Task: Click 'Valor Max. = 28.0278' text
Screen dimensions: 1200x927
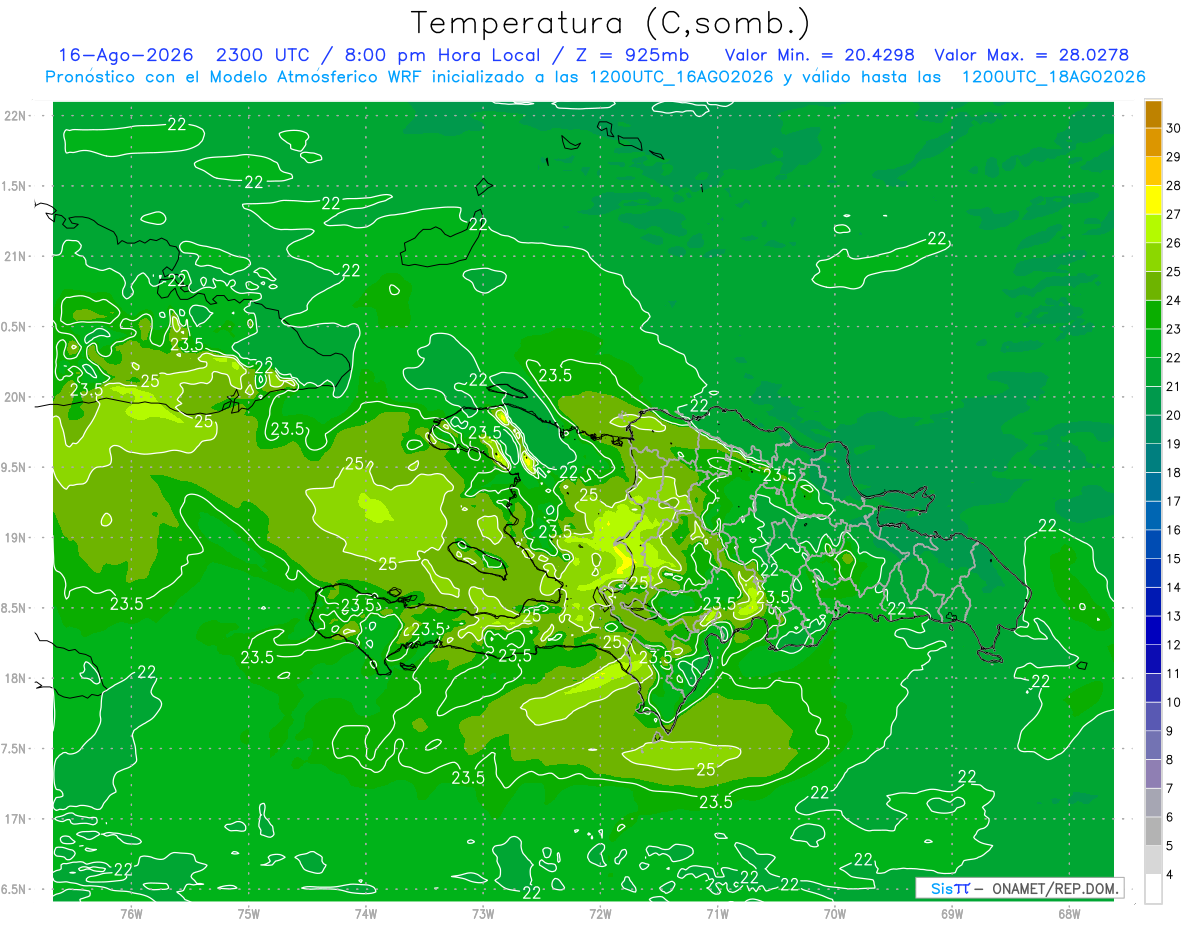Action: 1033,55
